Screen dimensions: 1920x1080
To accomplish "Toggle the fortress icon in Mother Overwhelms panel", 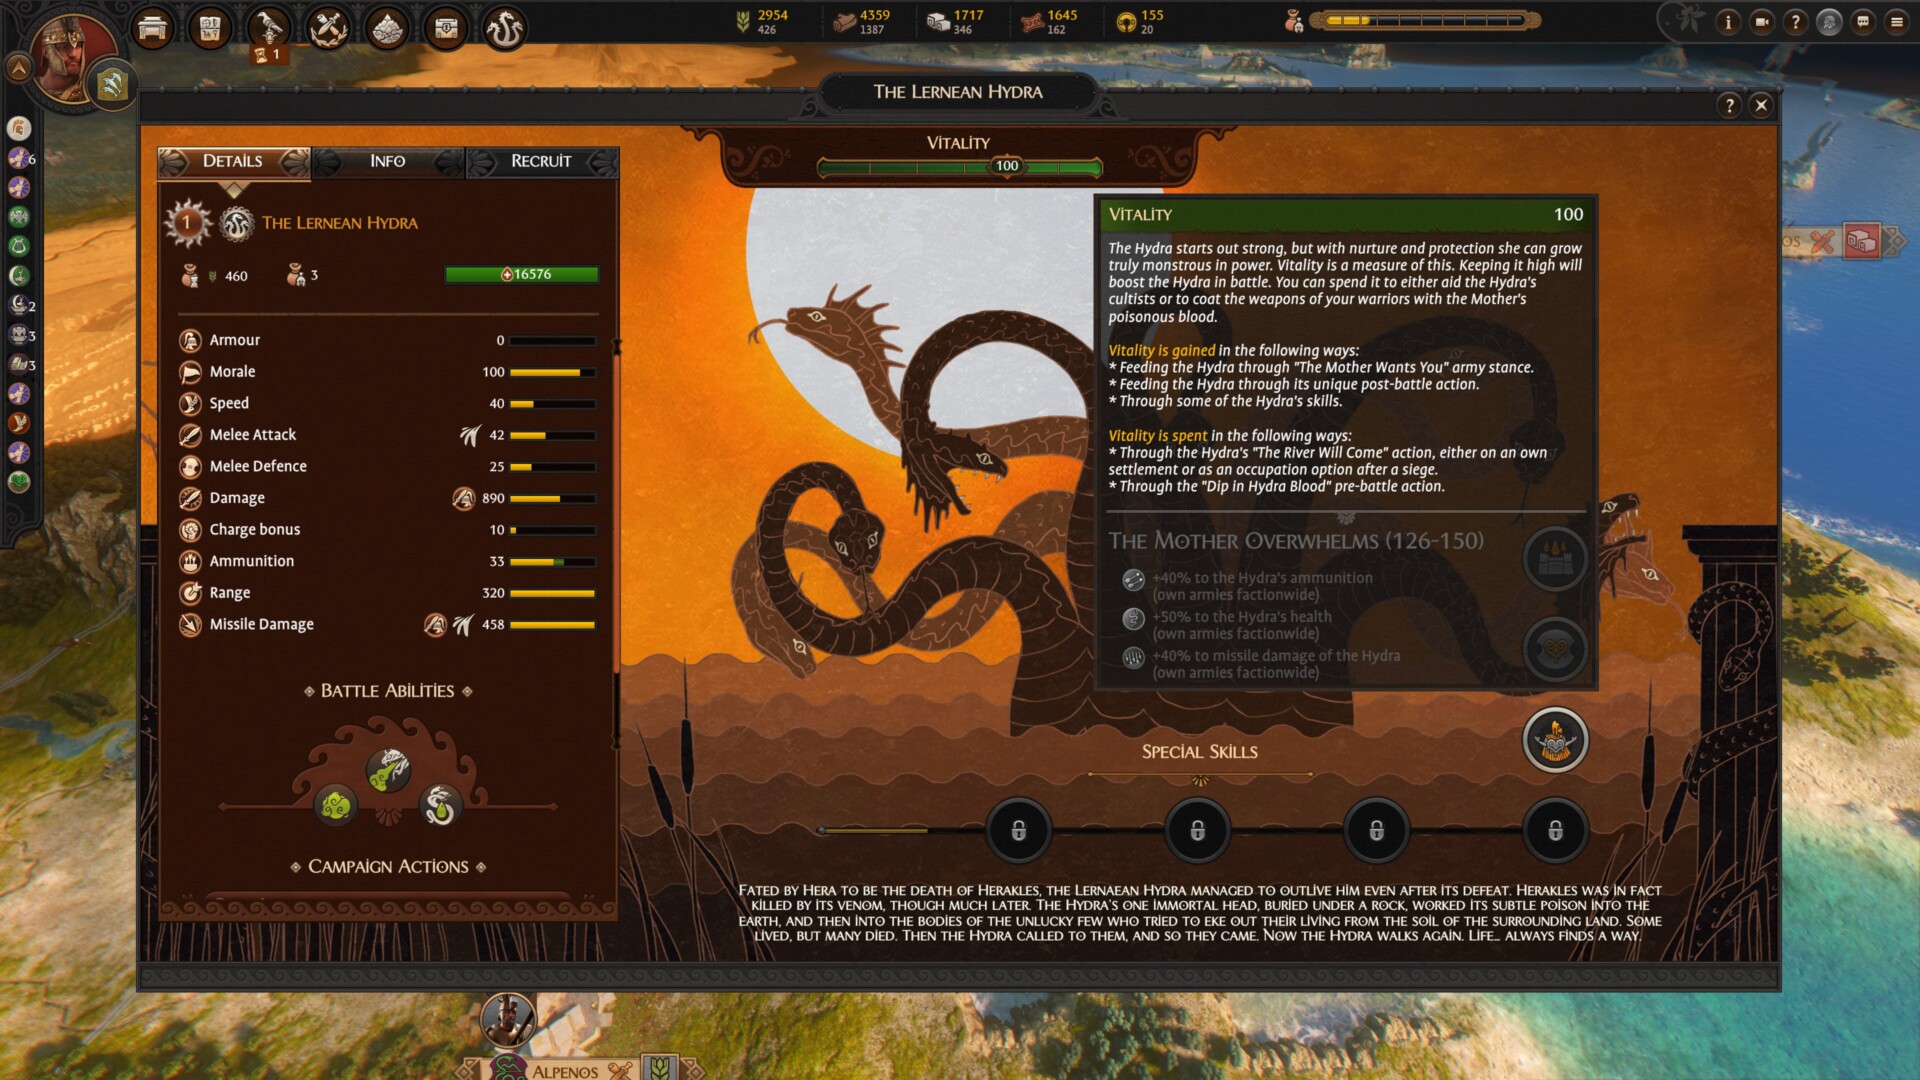I will tap(1555, 558).
